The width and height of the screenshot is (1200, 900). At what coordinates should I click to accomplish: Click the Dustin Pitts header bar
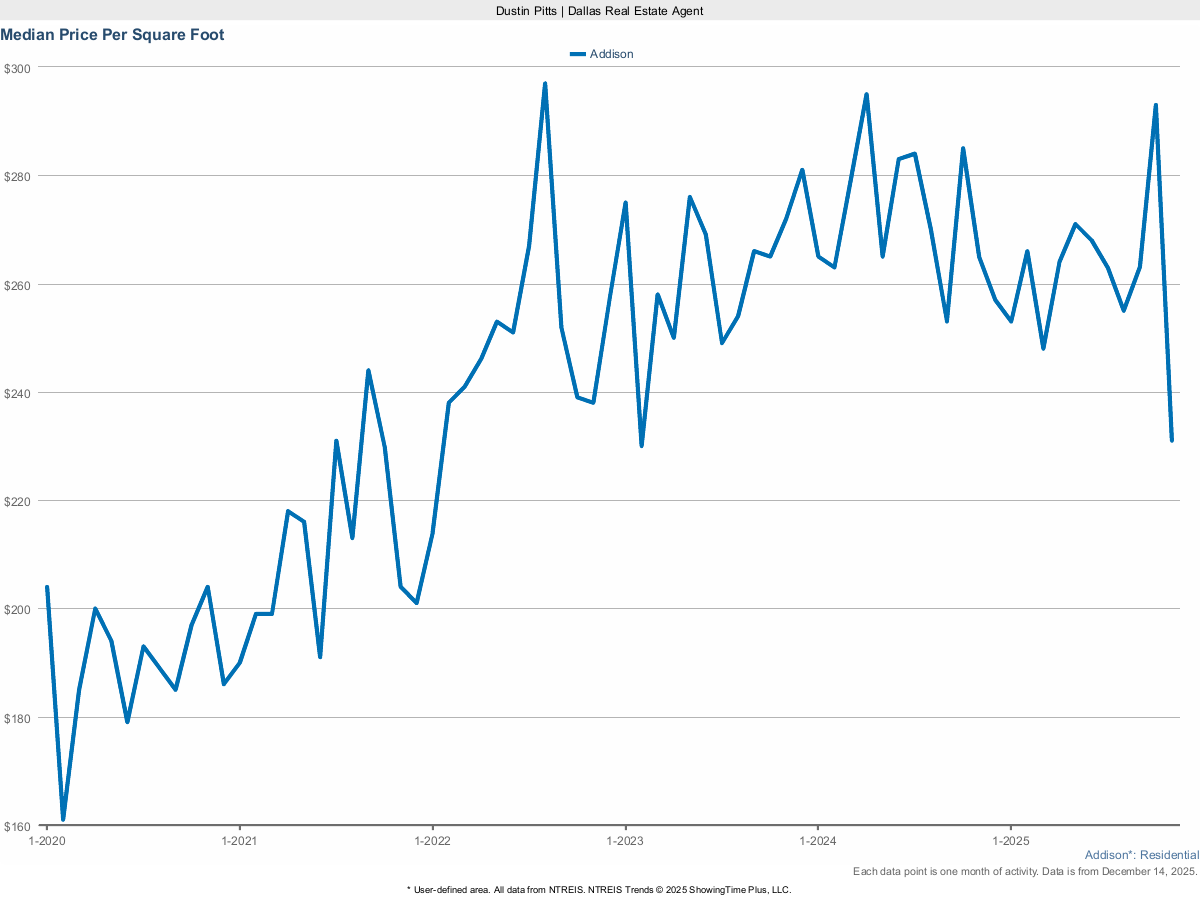coord(599,11)
